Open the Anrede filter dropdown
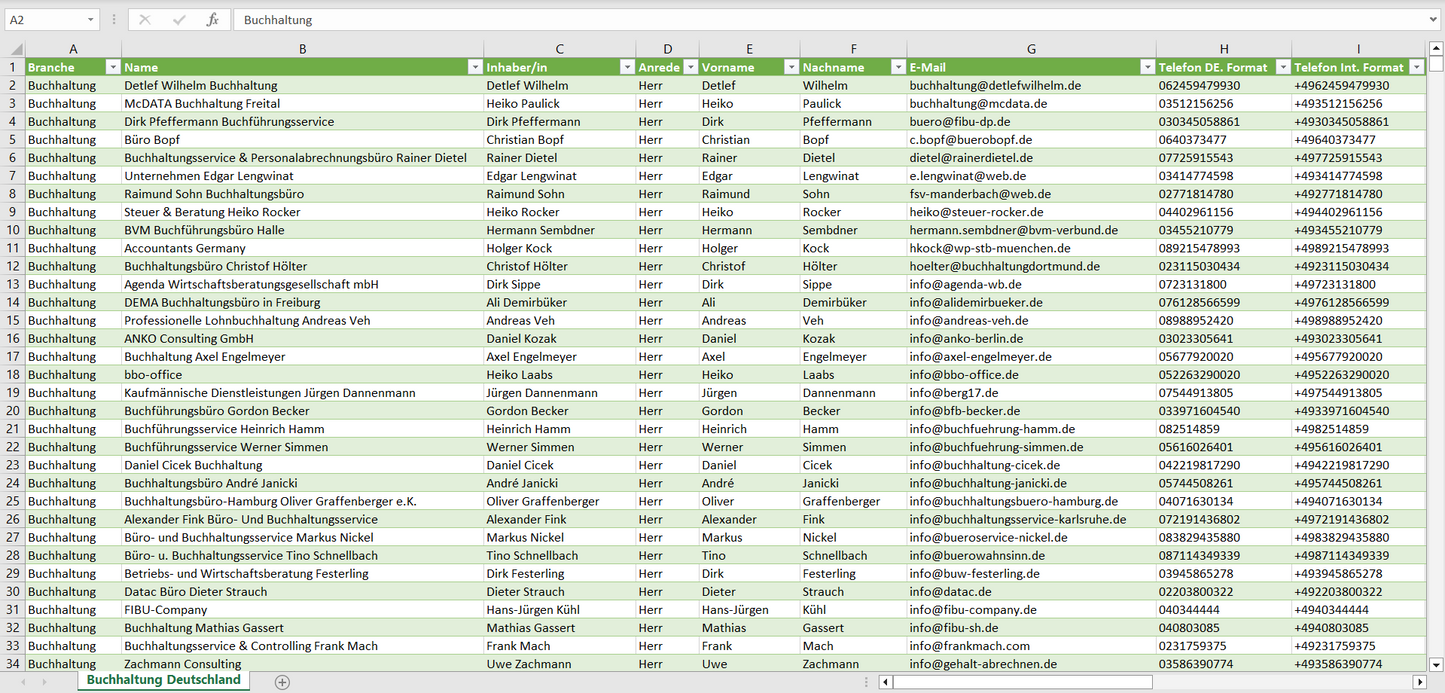The width and height of the screenshot is (1445, 693). [689, 68]
